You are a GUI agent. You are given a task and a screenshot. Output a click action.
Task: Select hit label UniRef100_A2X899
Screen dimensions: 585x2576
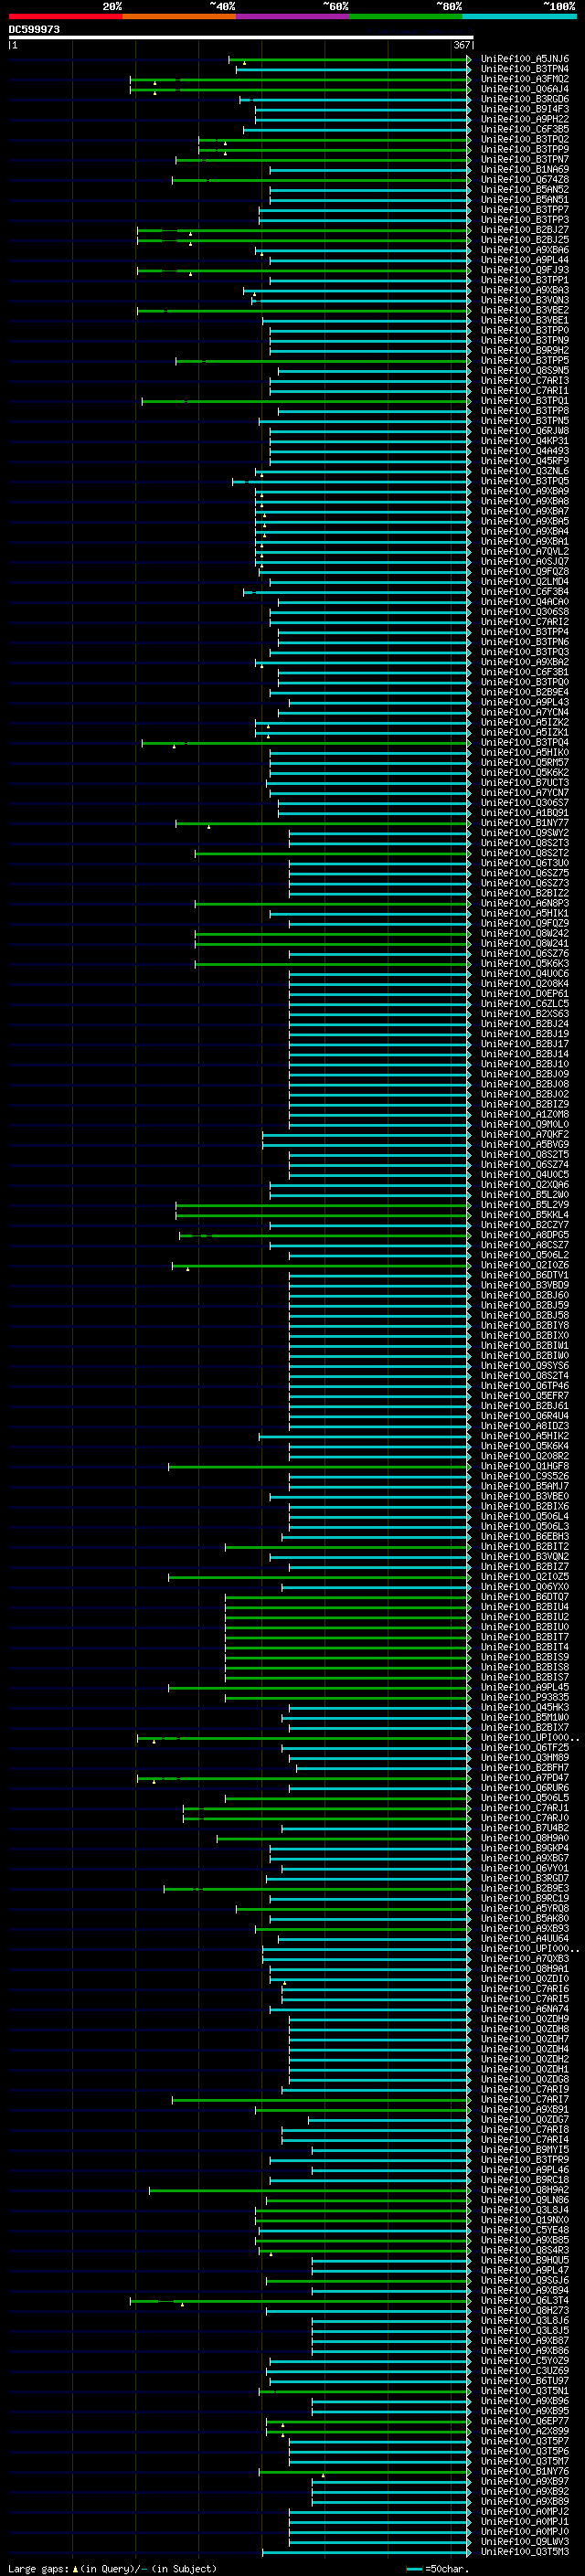coord(524,2432)
